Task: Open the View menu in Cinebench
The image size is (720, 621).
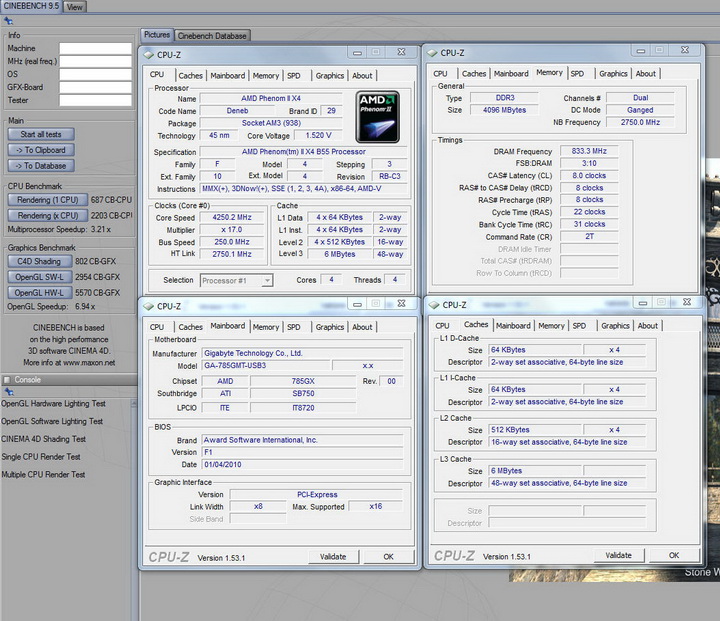Action: pyautogui.click(x=75, y=7)
